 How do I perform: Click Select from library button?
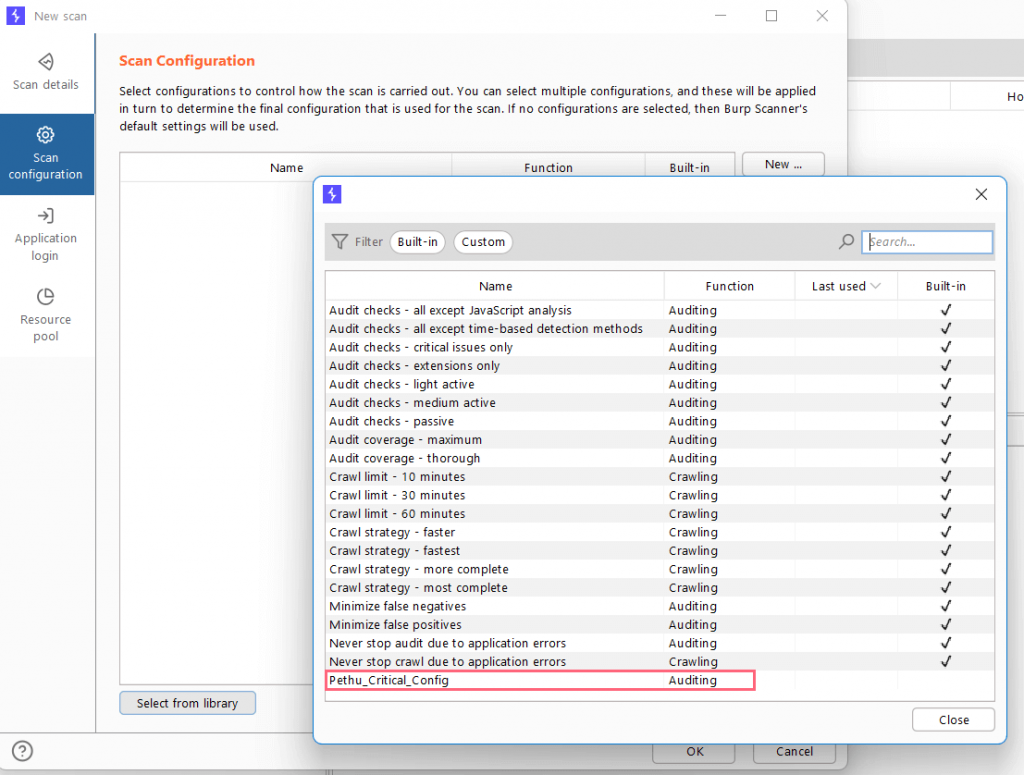pos(187,703)
